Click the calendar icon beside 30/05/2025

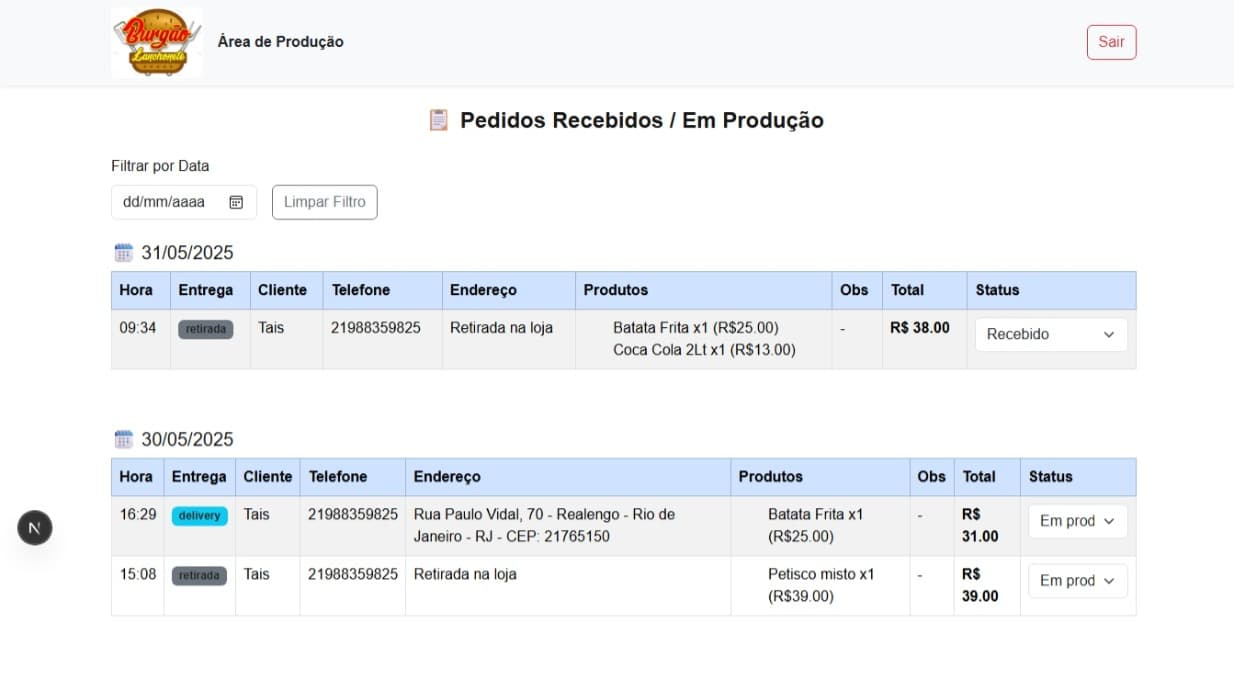pyautogui.click(x=122, y=438)
